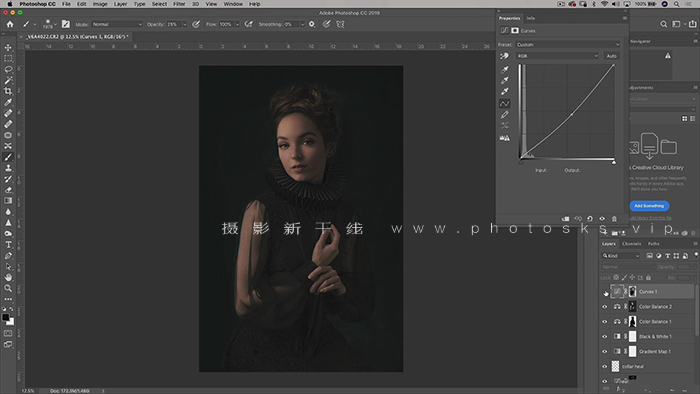This screenshot has height=394, width=700.
Task: Click the black point slider under the curve
Action: click(x=521, y=162)
